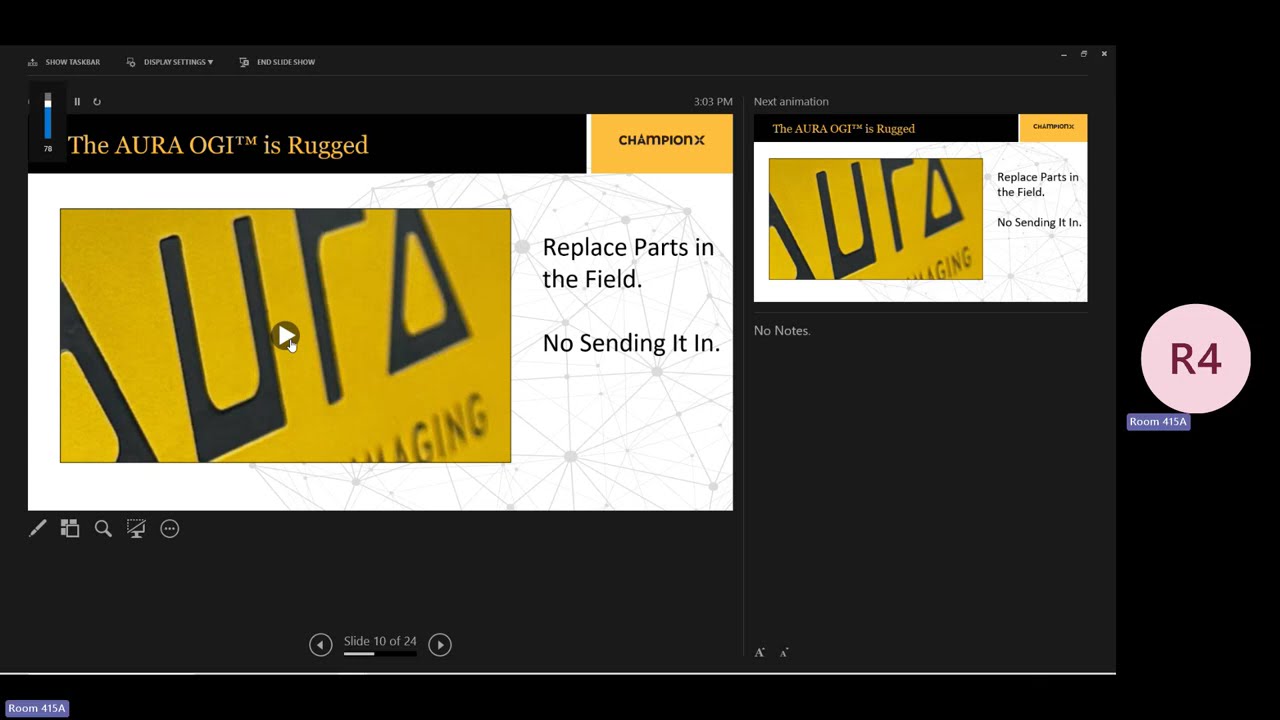The image size is (1280, 720).
Task: Increase notes text size
Action: tap(759, 652)
